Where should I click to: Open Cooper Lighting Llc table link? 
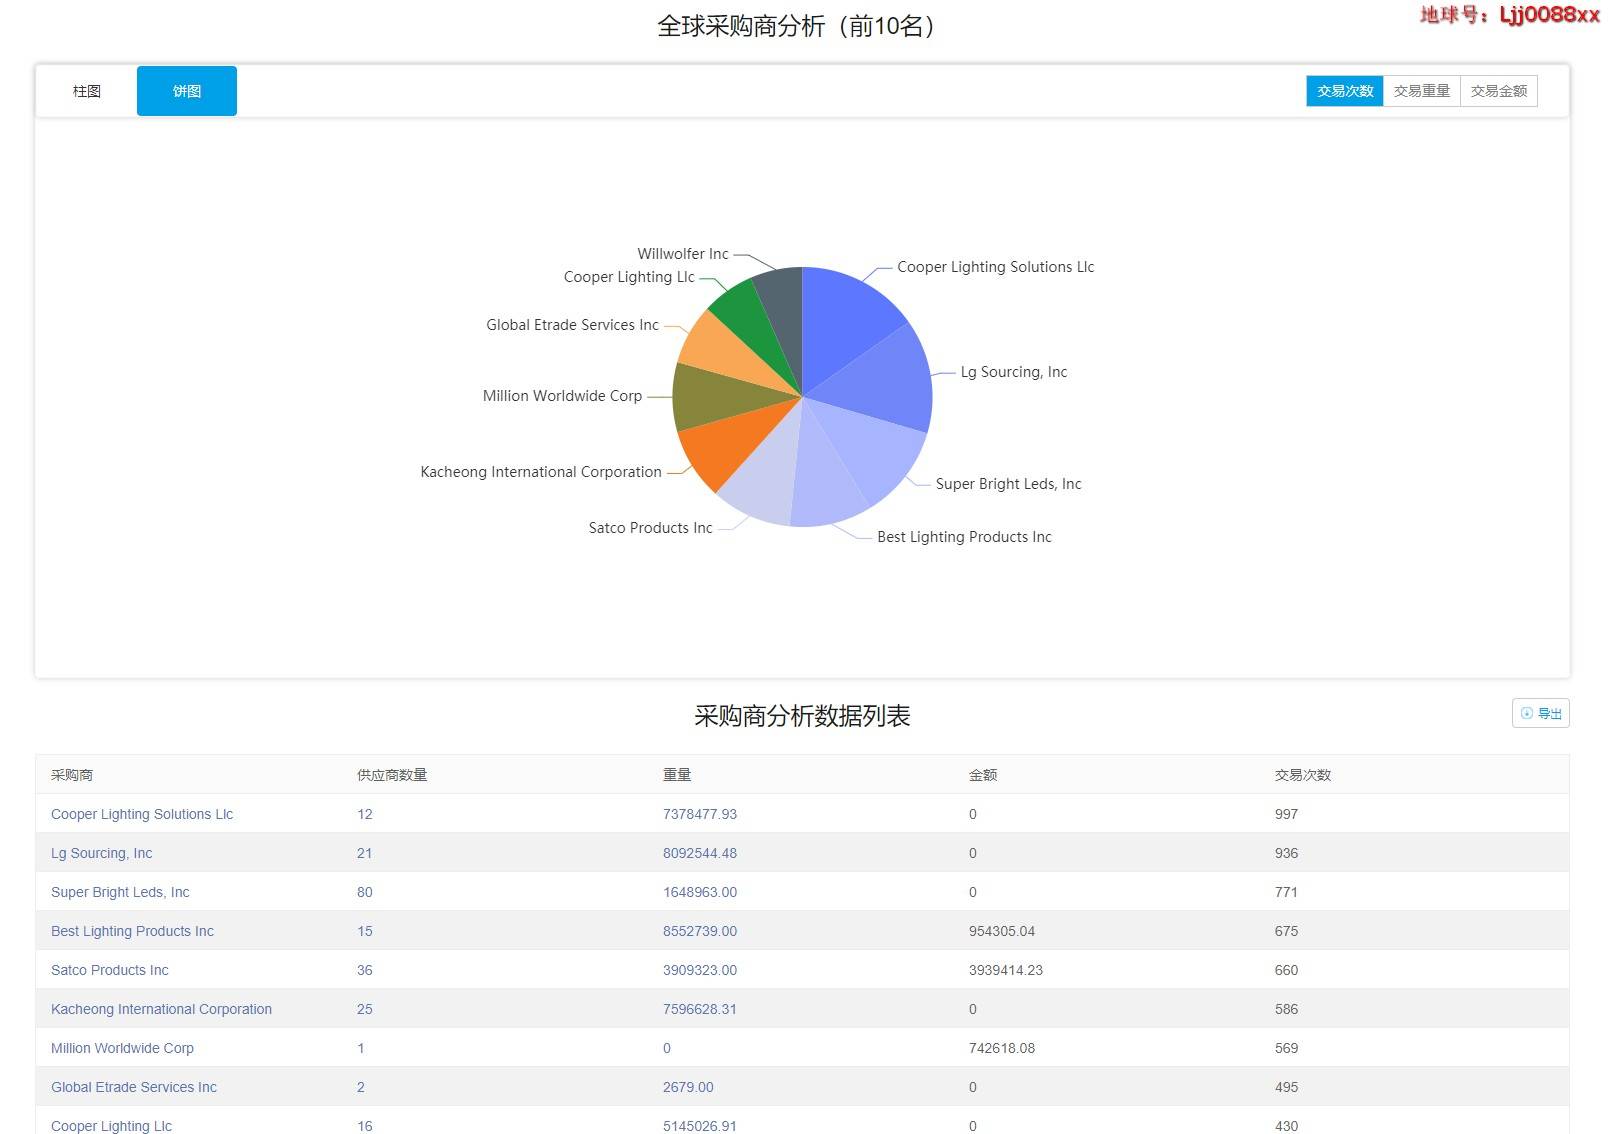point(111,1126)
